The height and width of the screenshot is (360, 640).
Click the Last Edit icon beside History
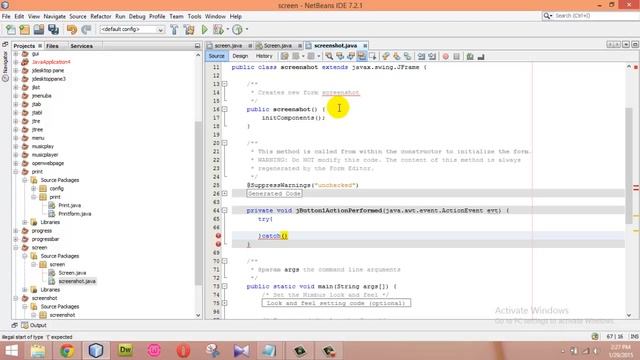coord(284,56)
